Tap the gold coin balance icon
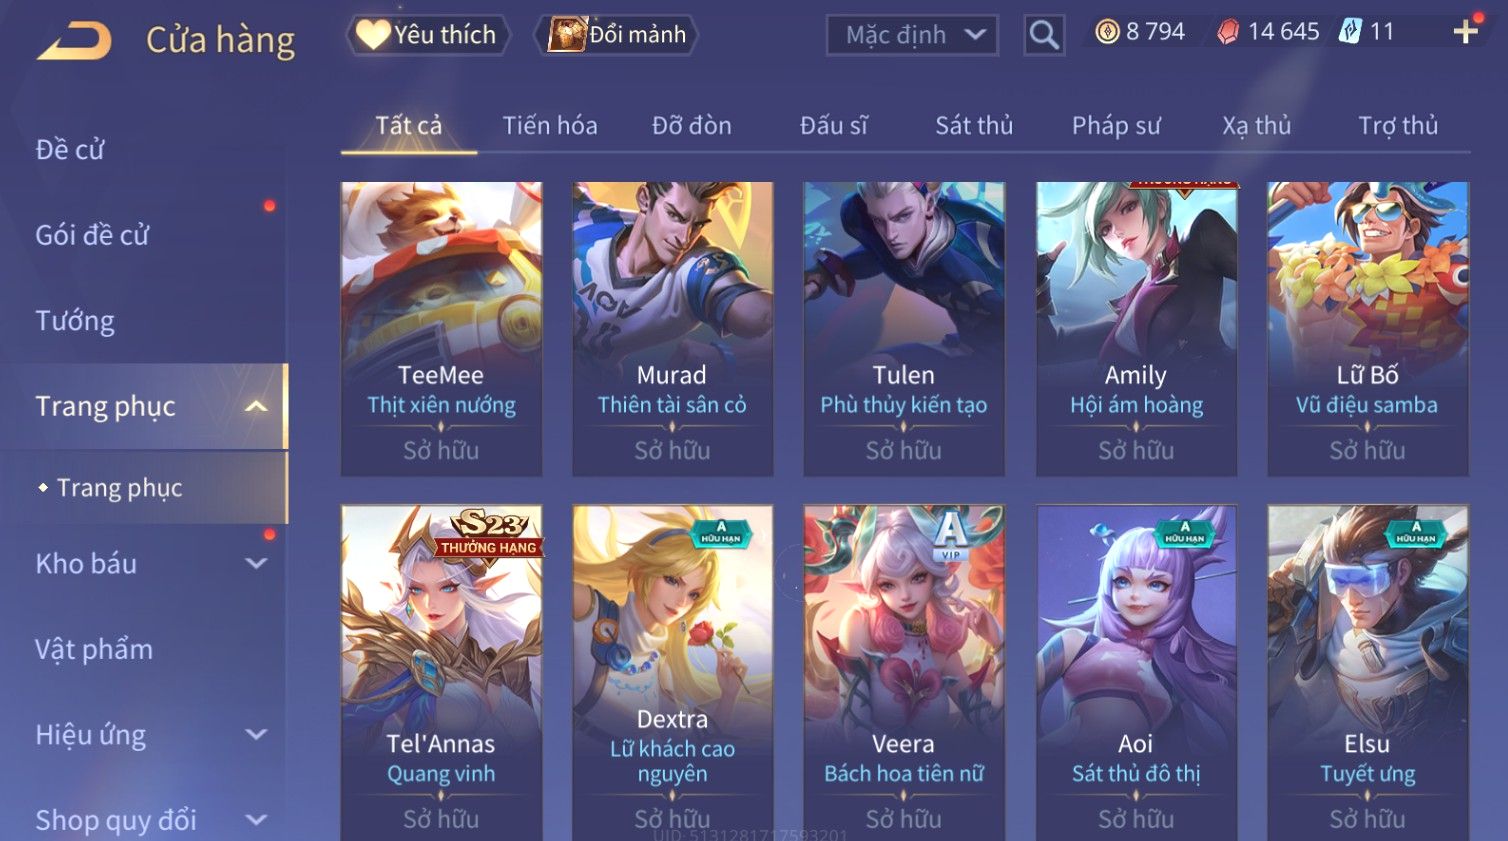1508x841 pixels. pos(1107,33)
